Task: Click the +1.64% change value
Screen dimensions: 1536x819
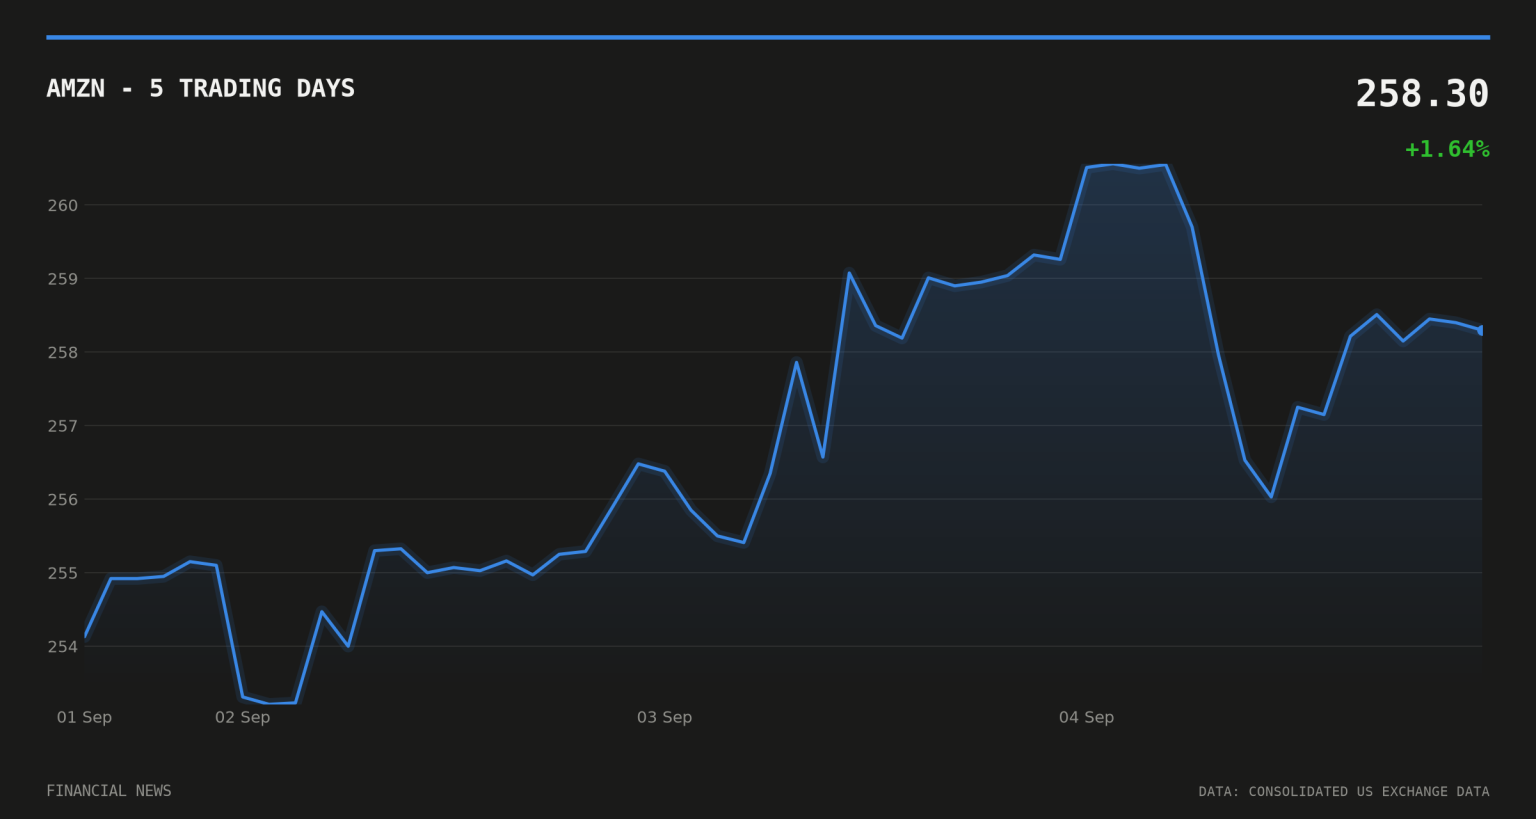Action: click(1447, 150)
